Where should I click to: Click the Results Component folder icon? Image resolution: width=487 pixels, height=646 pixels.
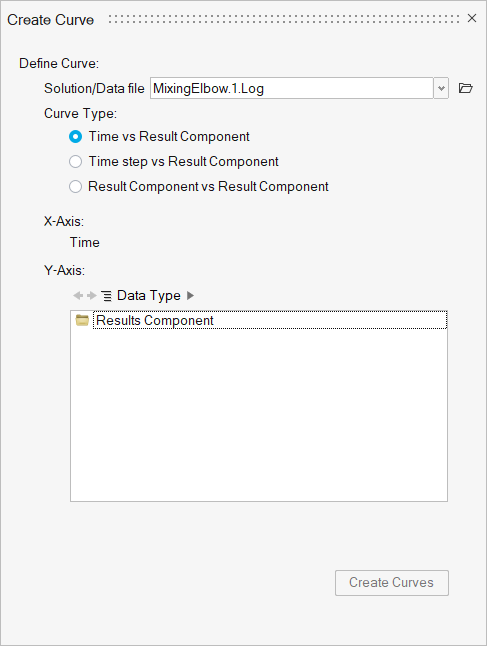tap(82, 320)
